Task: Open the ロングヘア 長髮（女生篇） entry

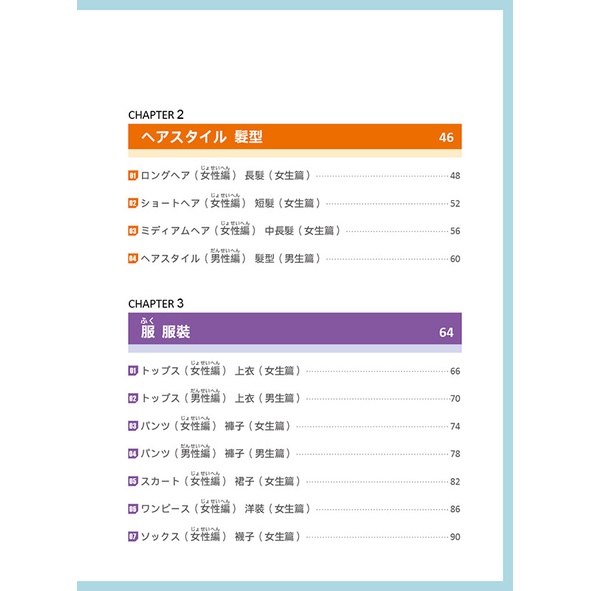Action: (x=294, y=174)
